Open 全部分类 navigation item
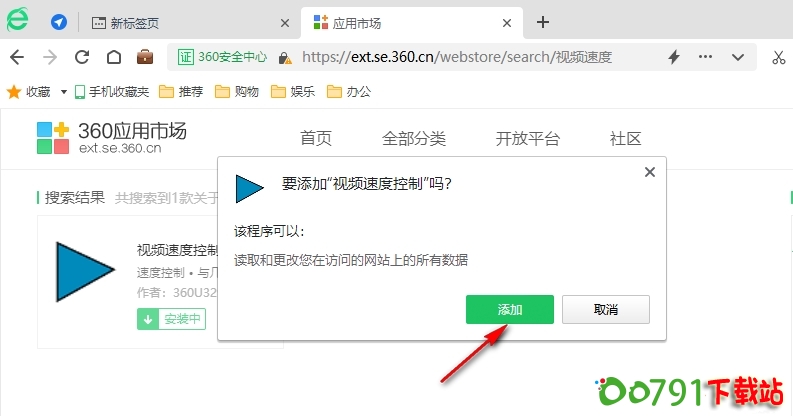Image resolution: width=793 pixels, height=416 pixels. (414, 138)
